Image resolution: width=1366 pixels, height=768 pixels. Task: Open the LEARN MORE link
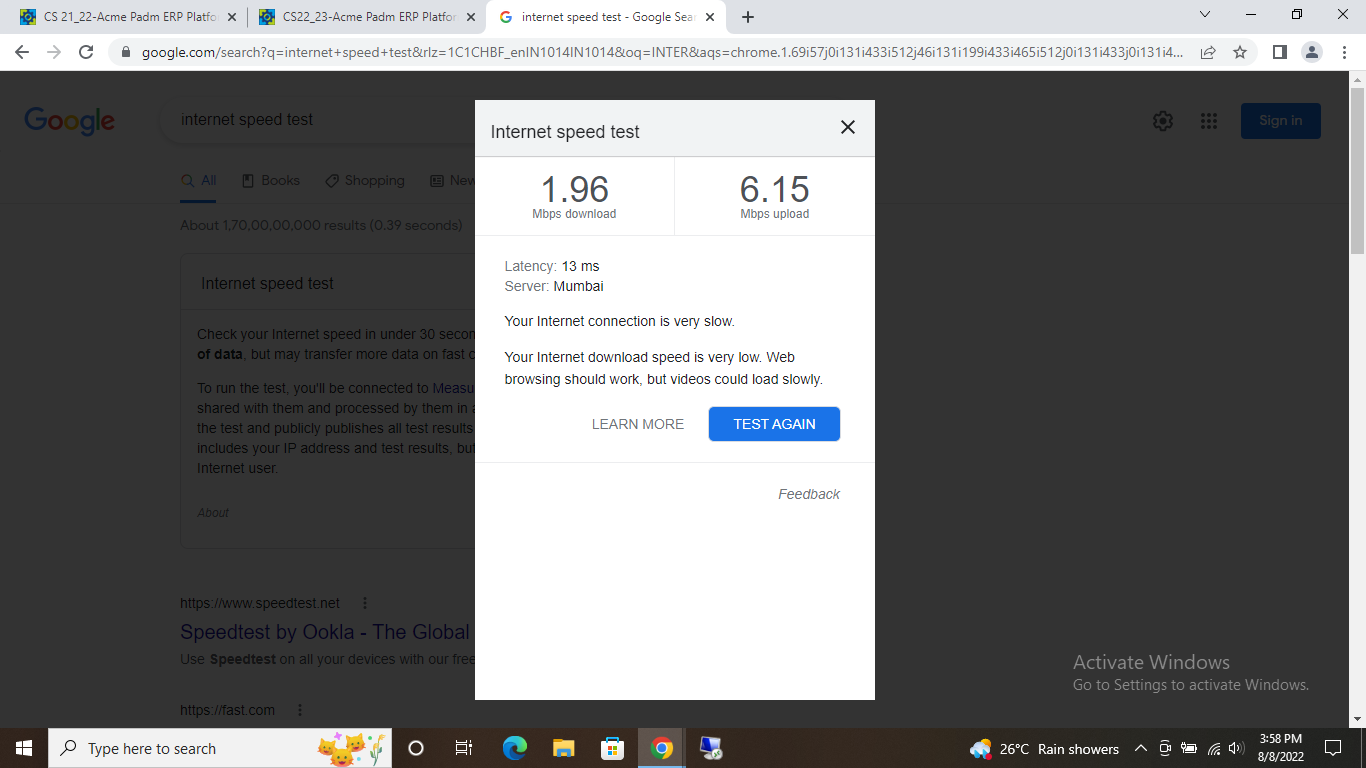638,424
